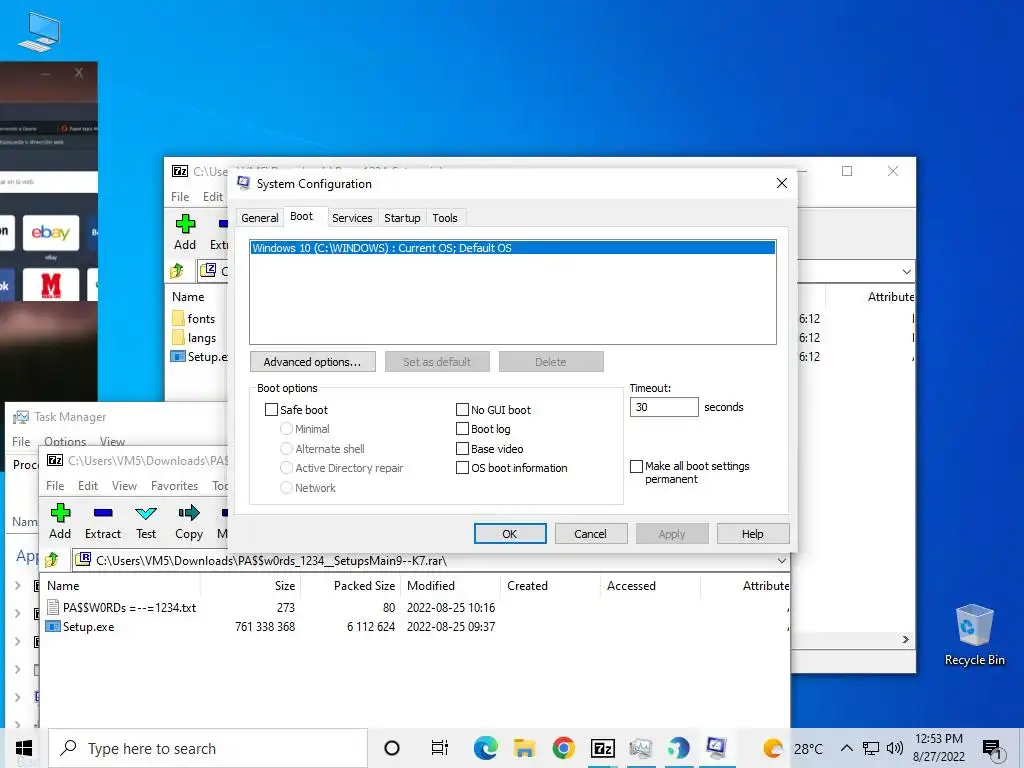Viewport: 1024px width, 768px height.
Task: Open Recycle Bin on desktop
Action: coord(974,635)
